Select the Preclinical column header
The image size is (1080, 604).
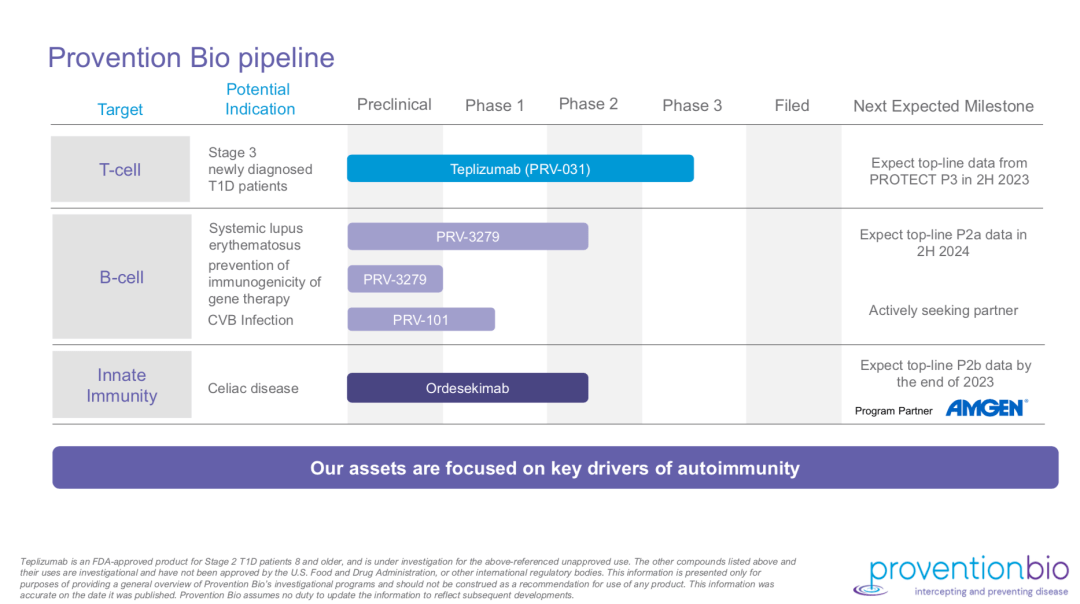[394, 105]
